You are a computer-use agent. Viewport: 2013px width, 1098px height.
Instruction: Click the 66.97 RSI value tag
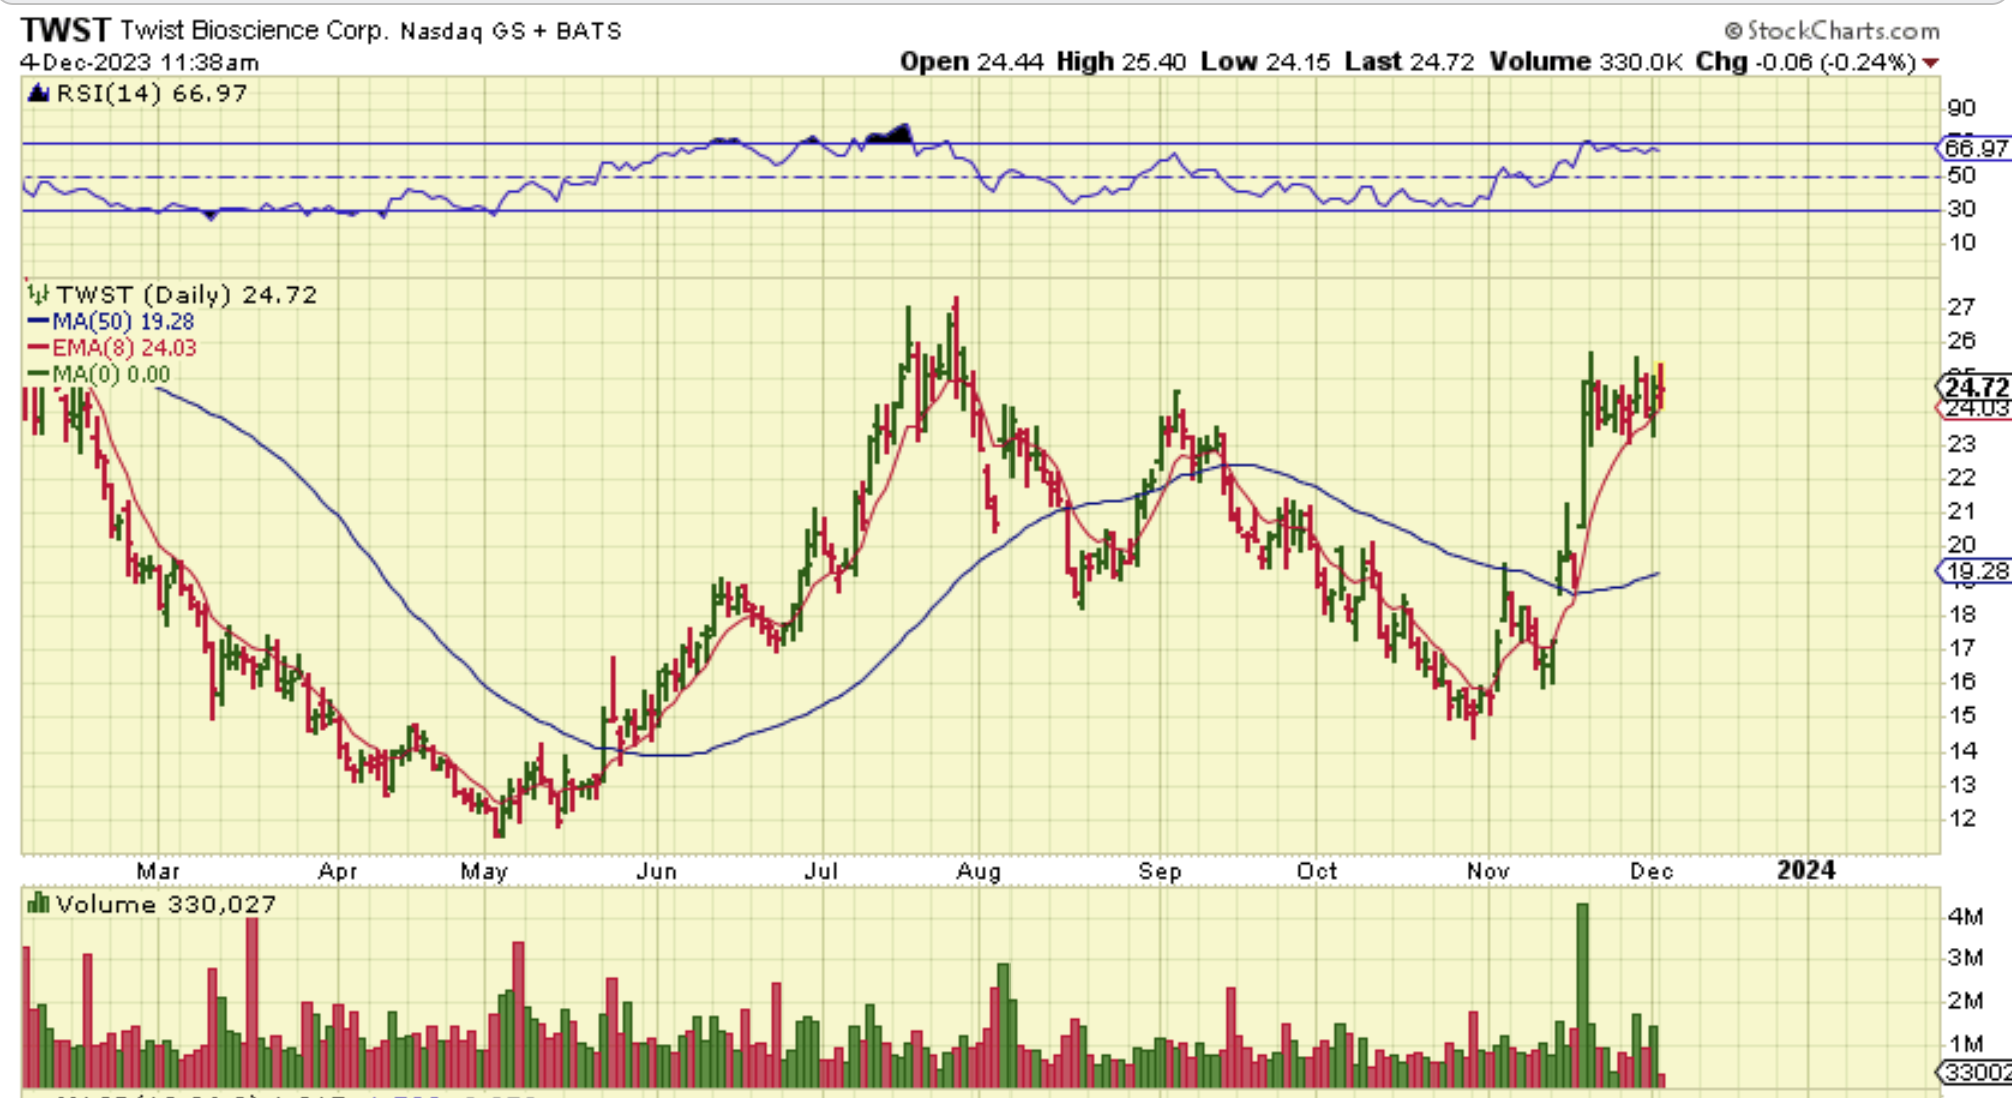tap(1975, 148)
